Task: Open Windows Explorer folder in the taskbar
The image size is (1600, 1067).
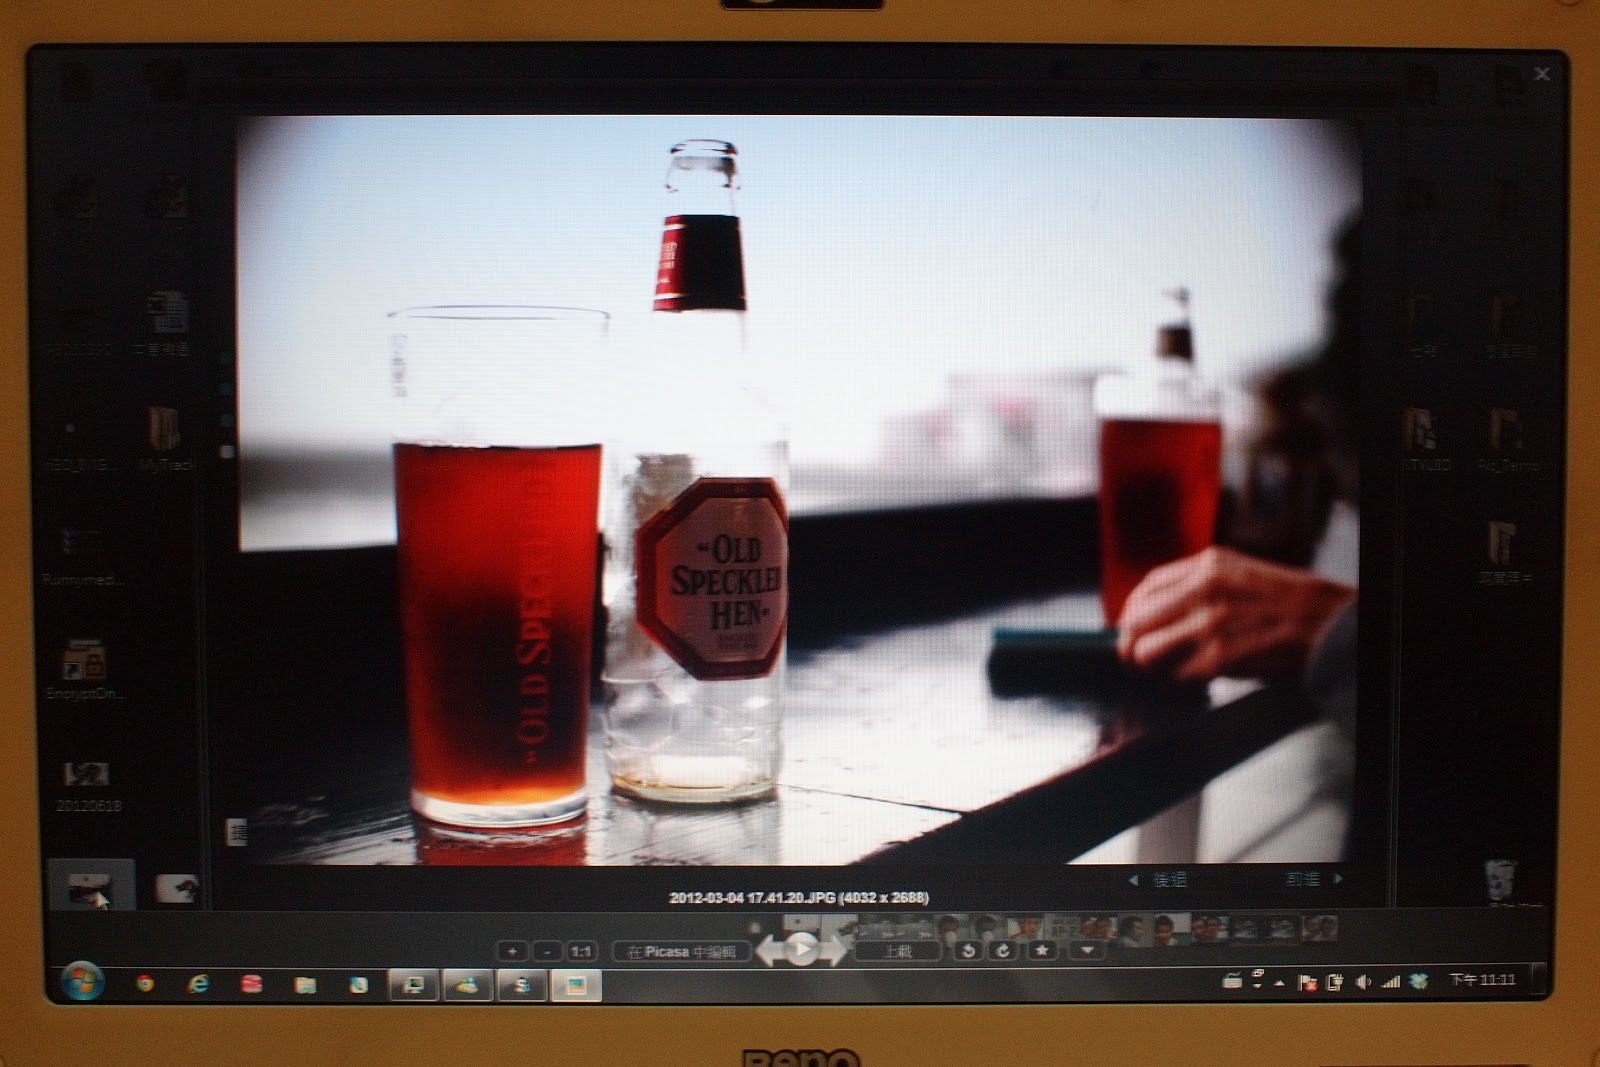Action: tap(306, 985)
